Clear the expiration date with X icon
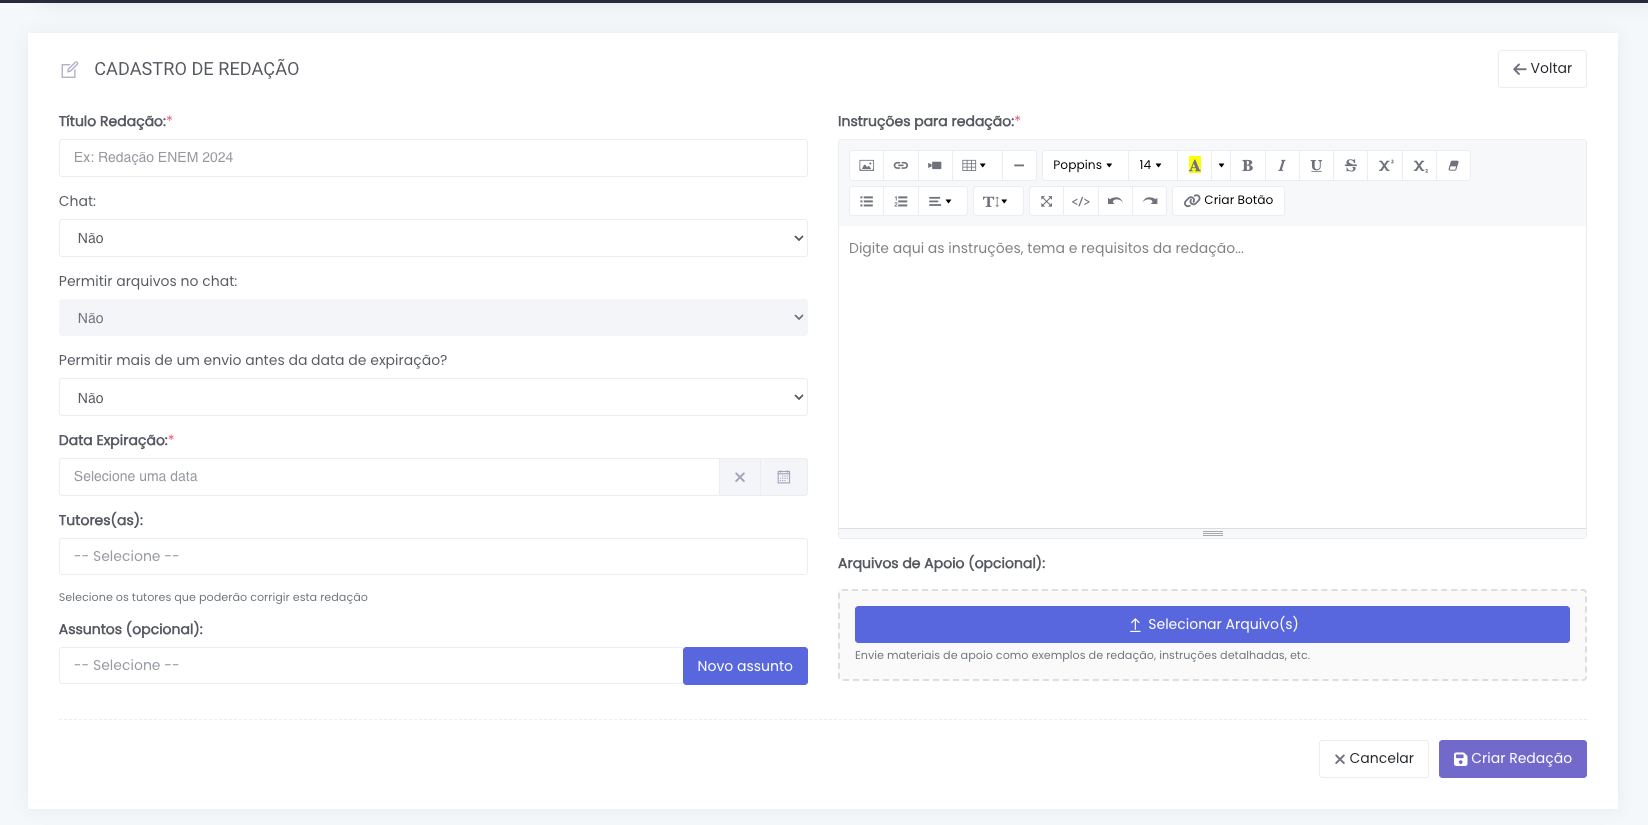The height and width of the screenshot is (825, 1648). pos(740,477)
